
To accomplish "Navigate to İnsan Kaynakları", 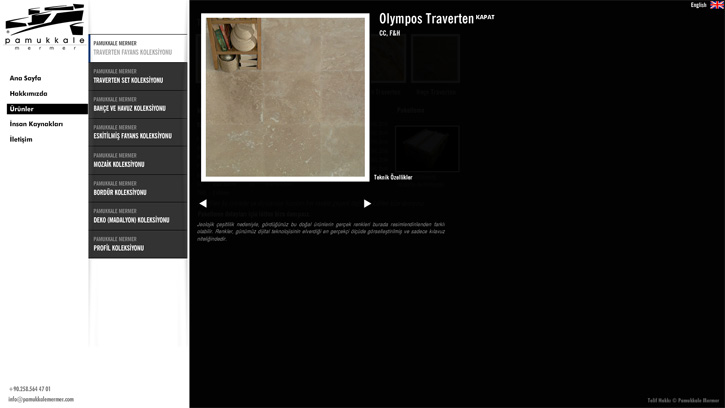I will [37, 124].
